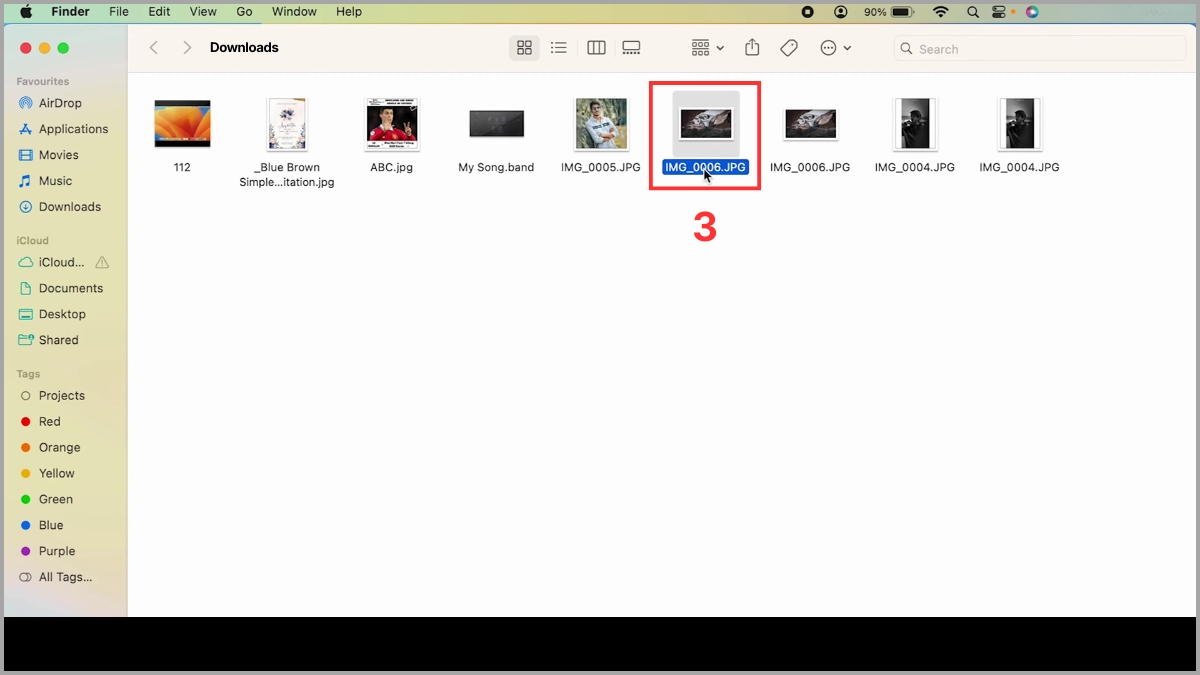The height and width of the screenshot is (675, 1200).
Task: Click the ABC.jpg filename label
Action: pyautogui.click(x=392, y=167)
